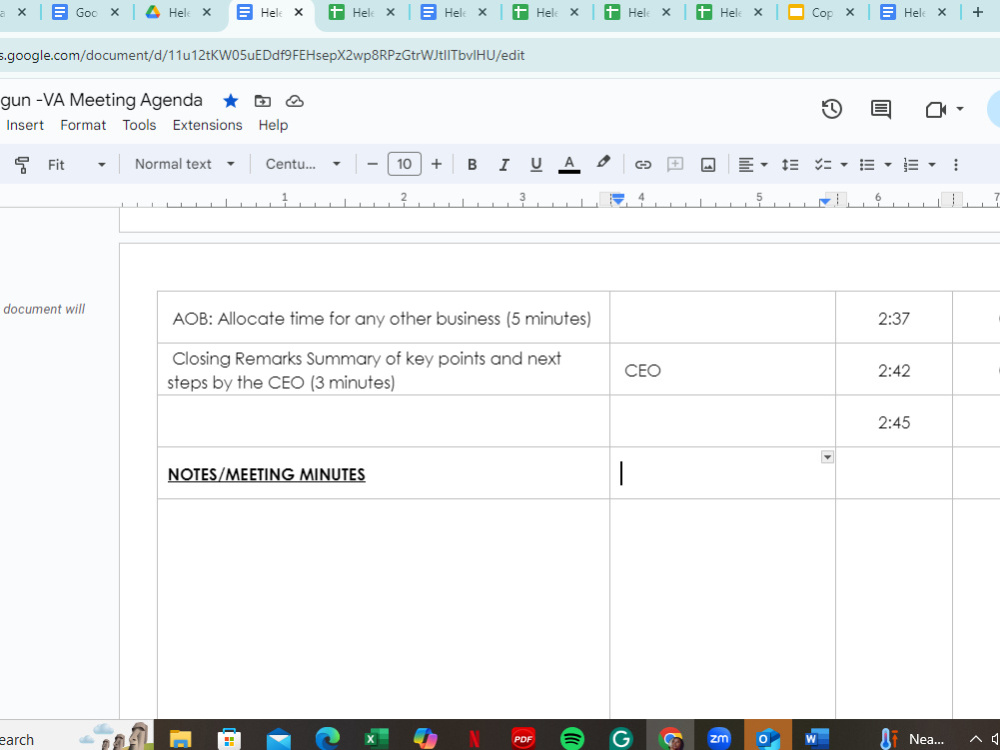The height and width of the screenshot is (750, 1000).
Task: Click the left indent ruler marker
Action: (617, 200)
